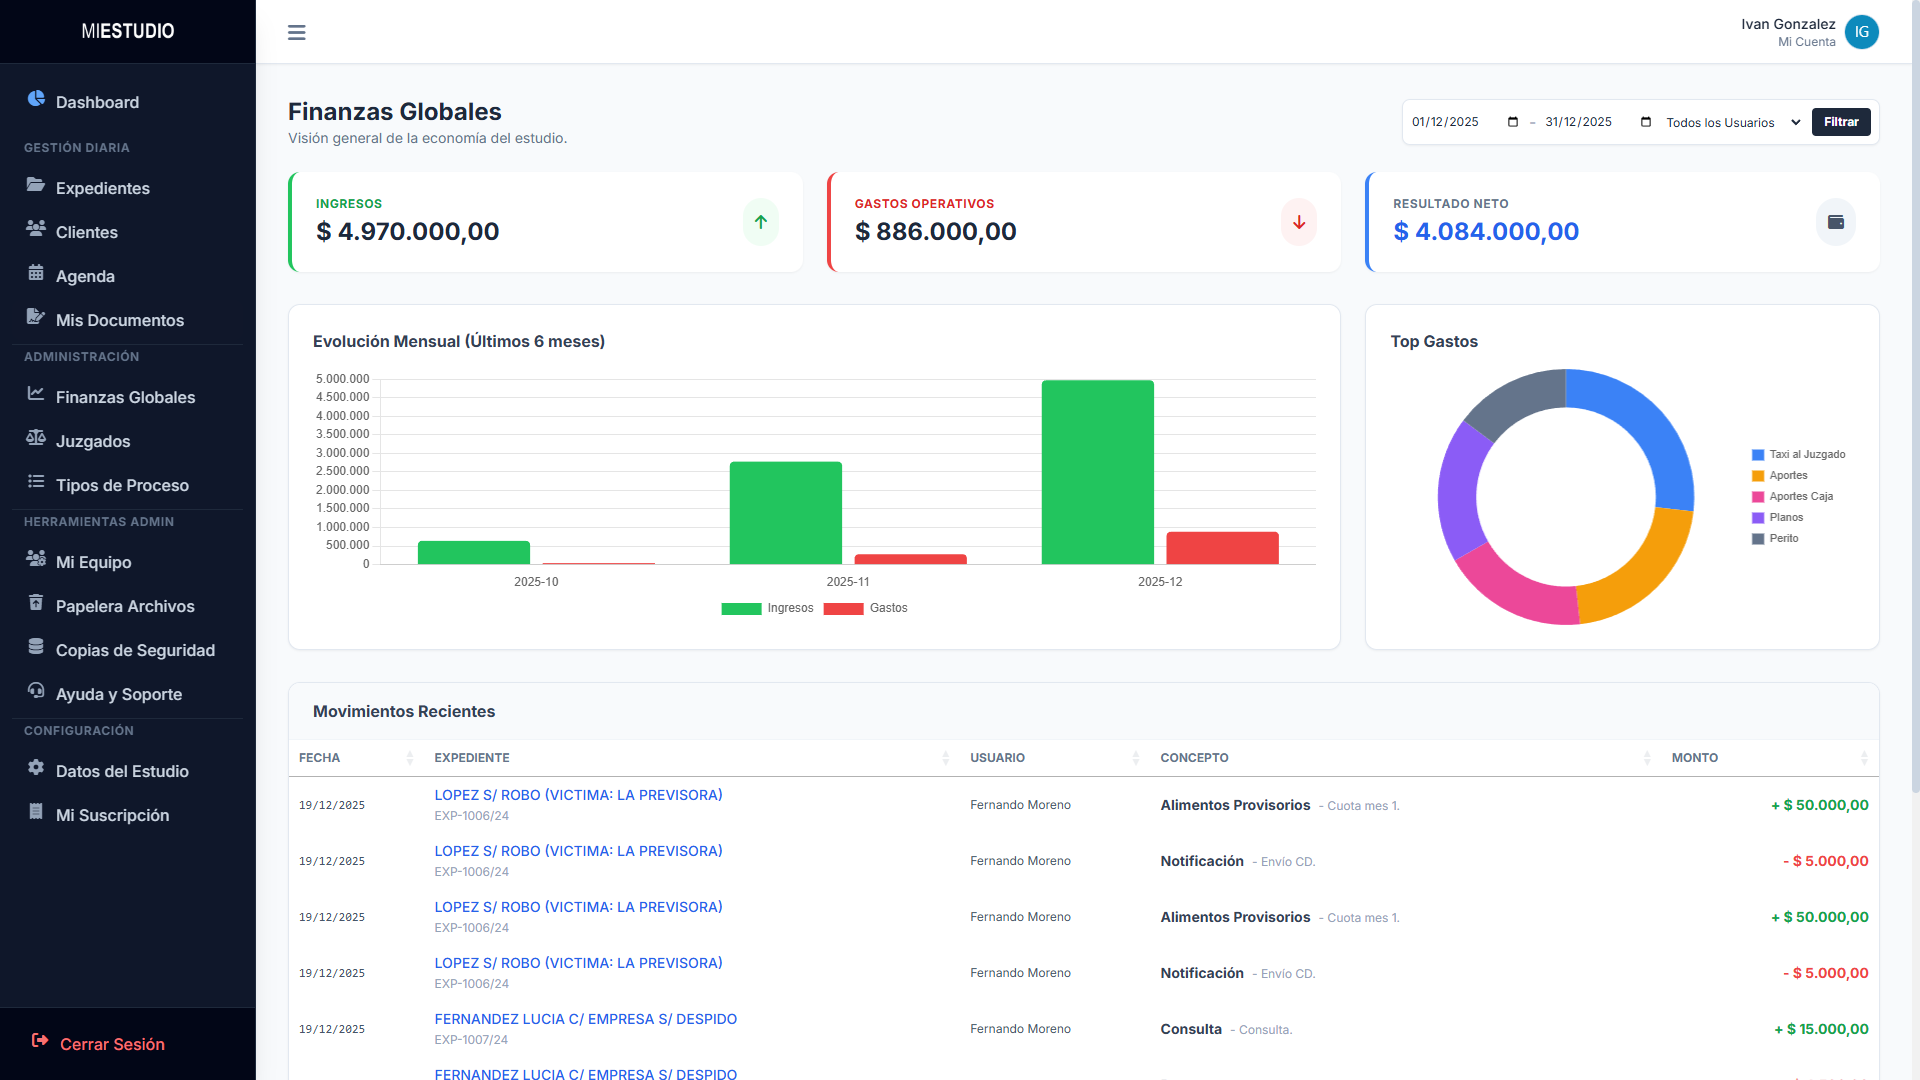The image size is (1920, 1080).
Task: Go to the Expedientes menu item
Action: (102, 188)
